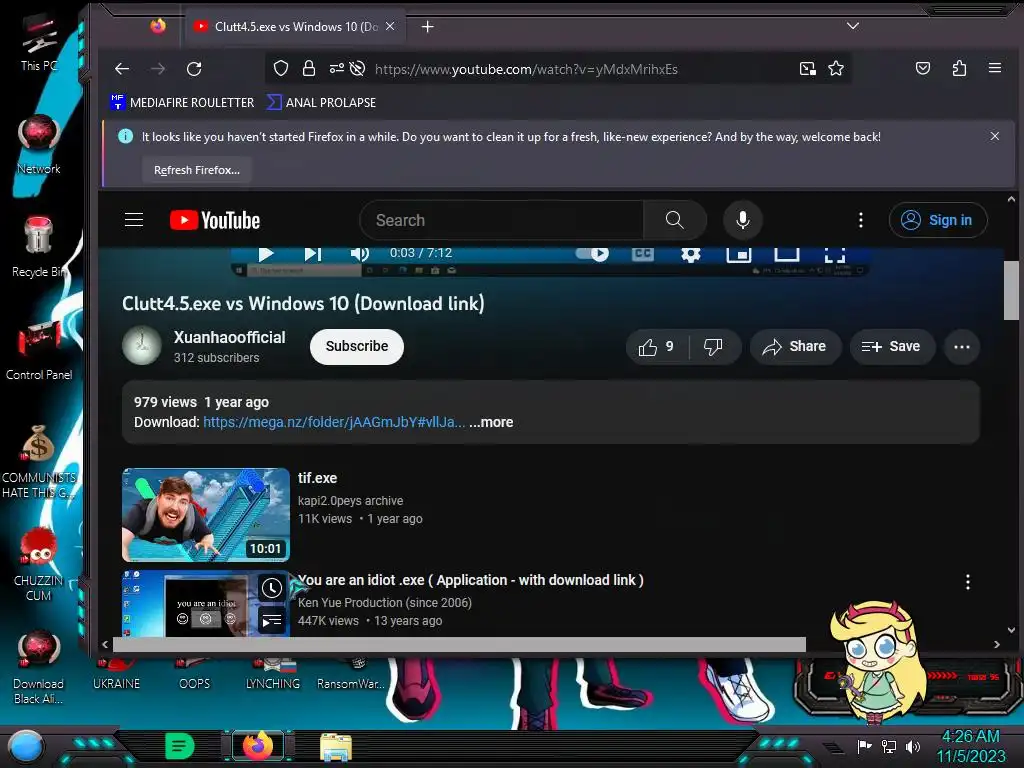Enter full screen mode
Screen dimensions: 1024x768
tap(835, 253)
